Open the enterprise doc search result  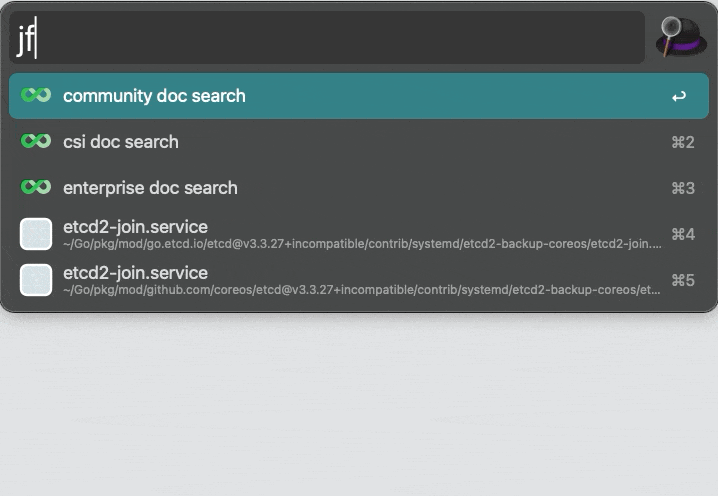[150, 188]
